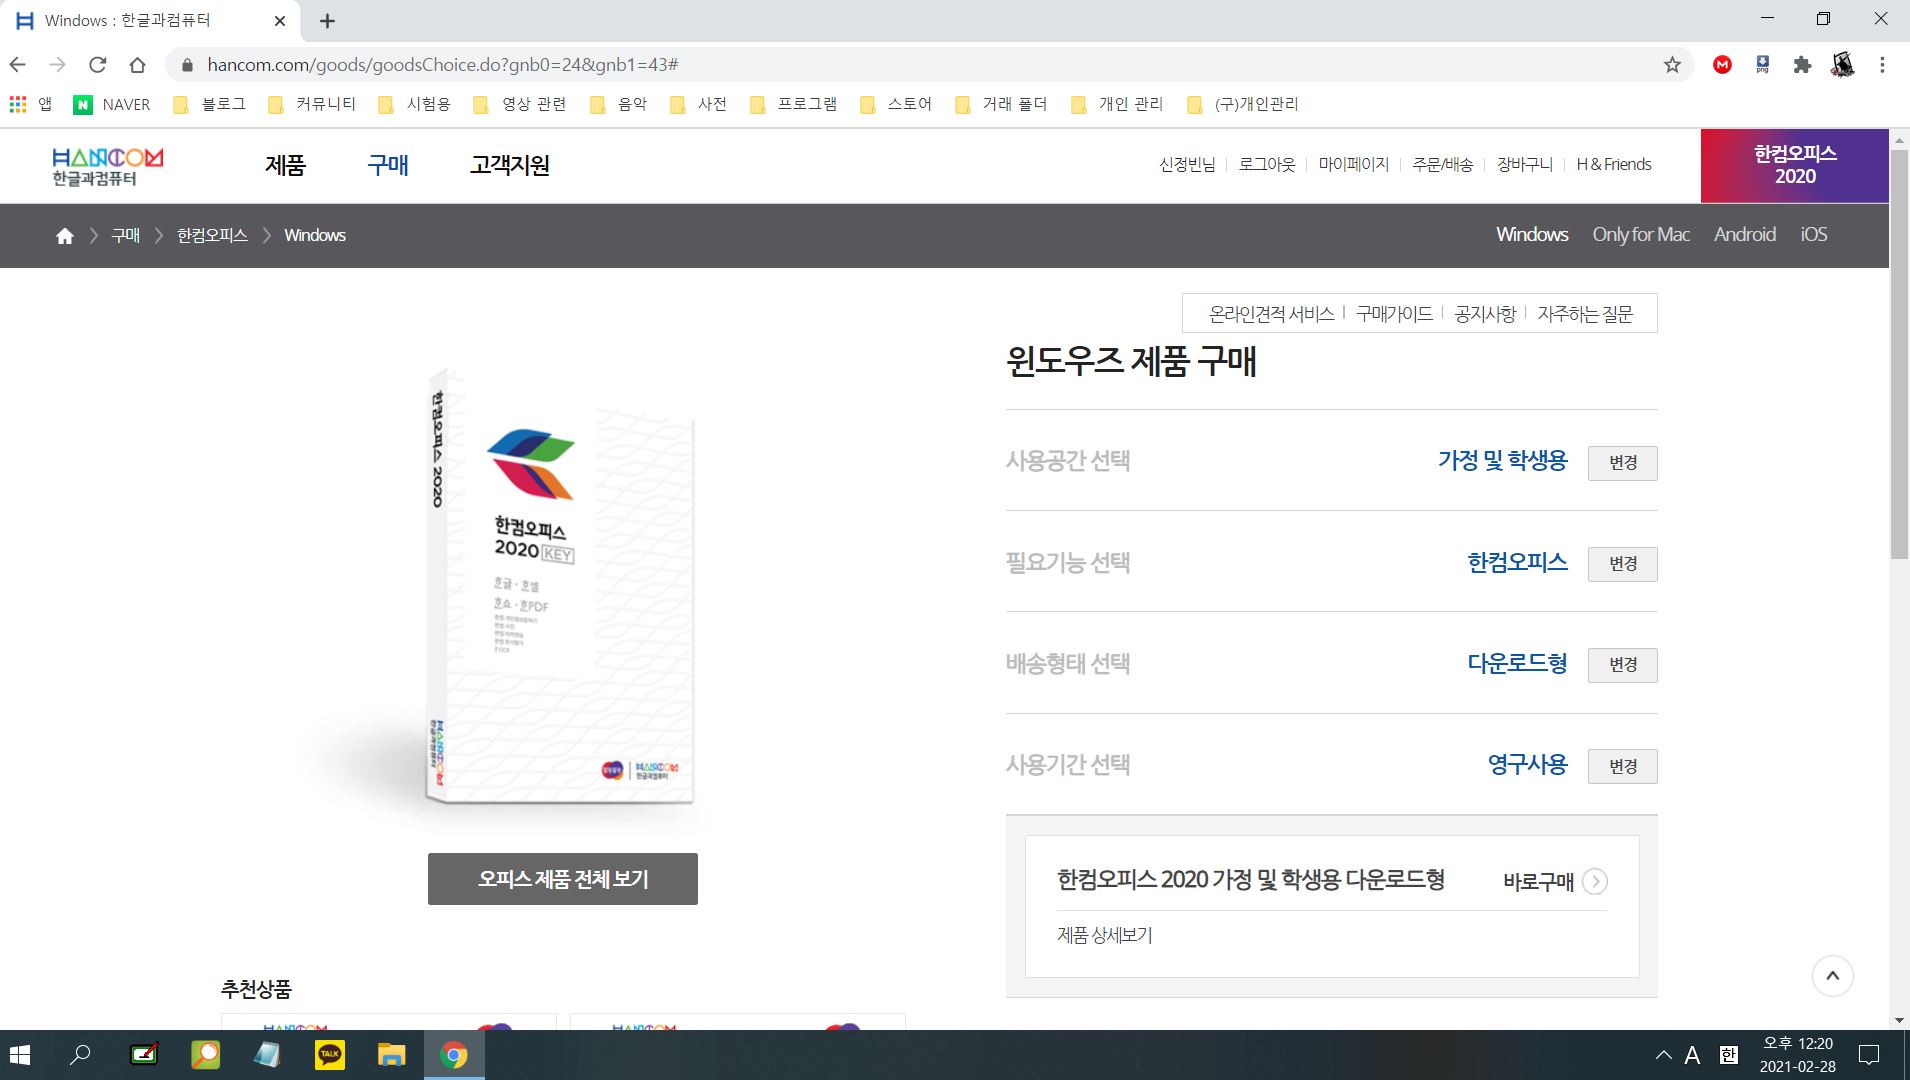Open the Chrome three-dot menu
Screen dimensions: 1910x1080
[1882, 65]
